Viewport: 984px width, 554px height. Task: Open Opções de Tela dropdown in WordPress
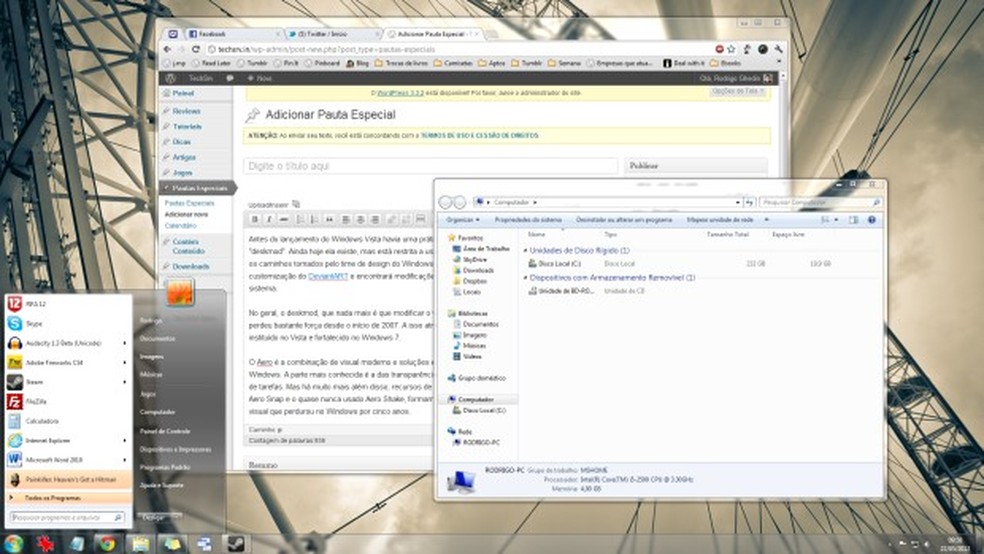(x=738, y=92)
